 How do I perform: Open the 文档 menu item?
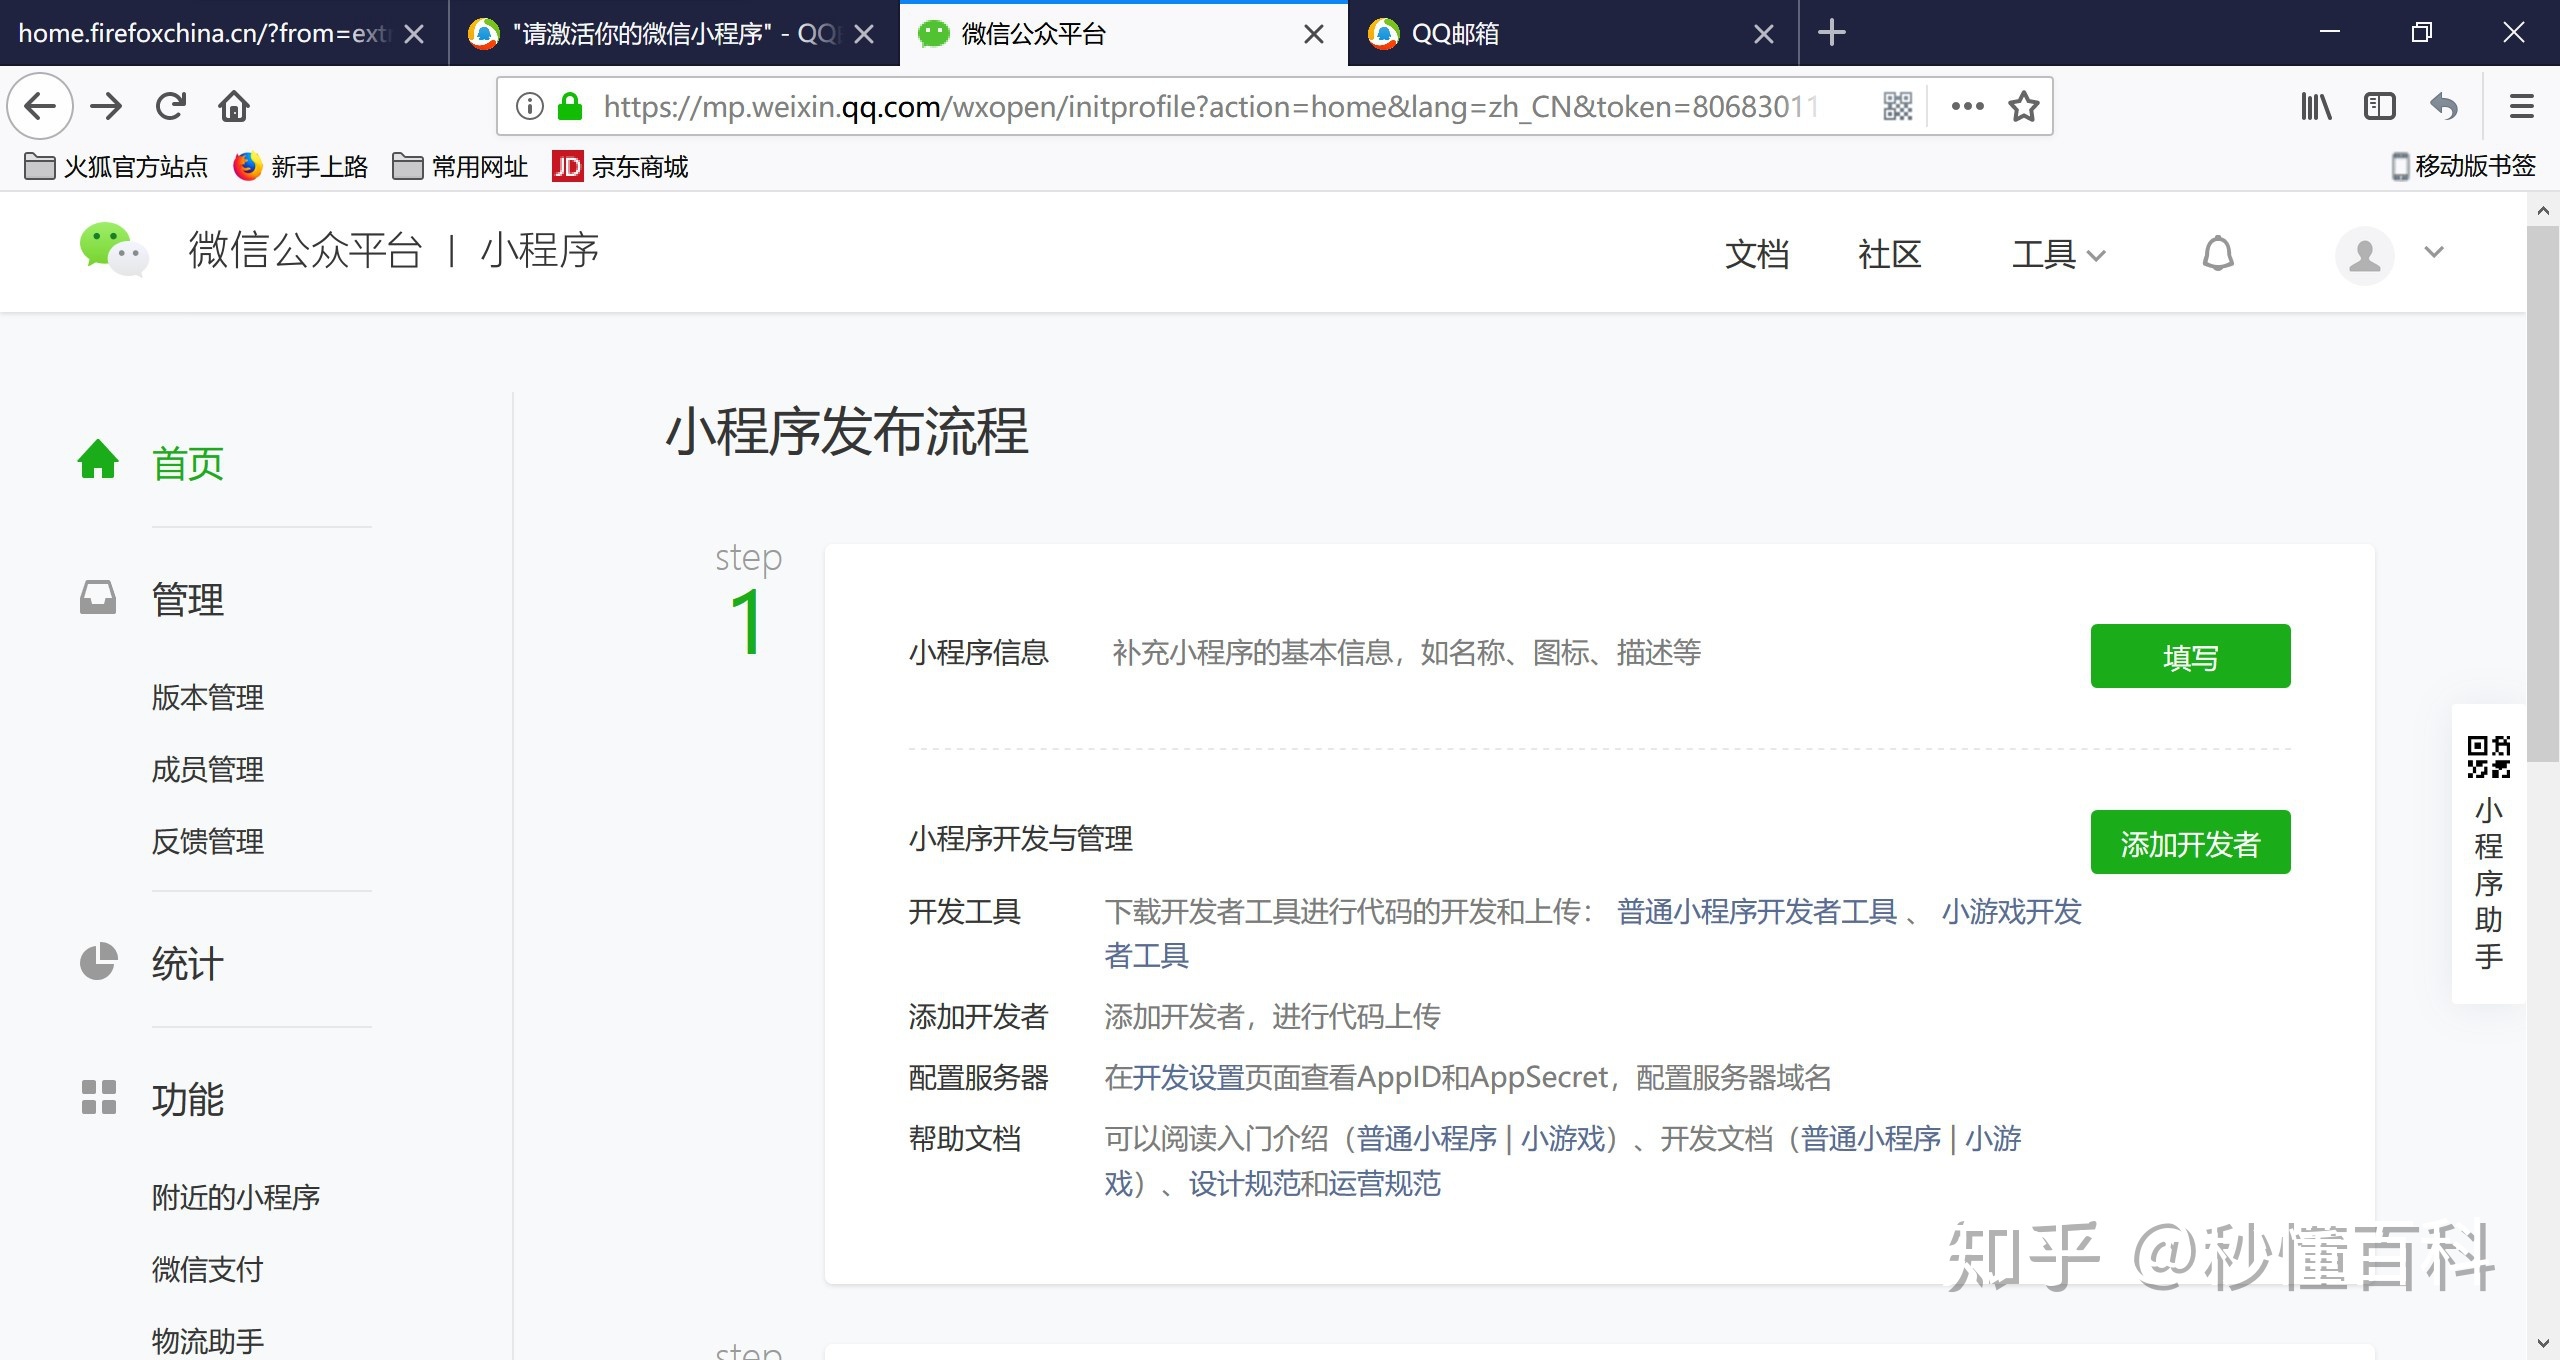[x=1756, y=253]
